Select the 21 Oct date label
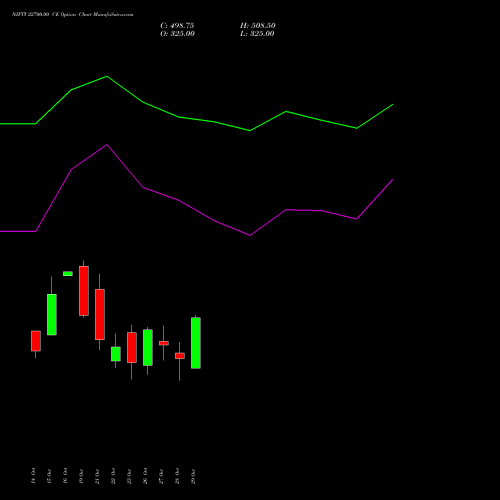This screenshot has height=500, width=500. point(97,476)
